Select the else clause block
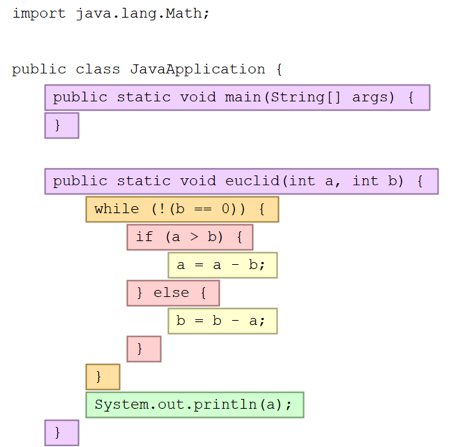Screen dimensions: 470x447 point(173,293)
